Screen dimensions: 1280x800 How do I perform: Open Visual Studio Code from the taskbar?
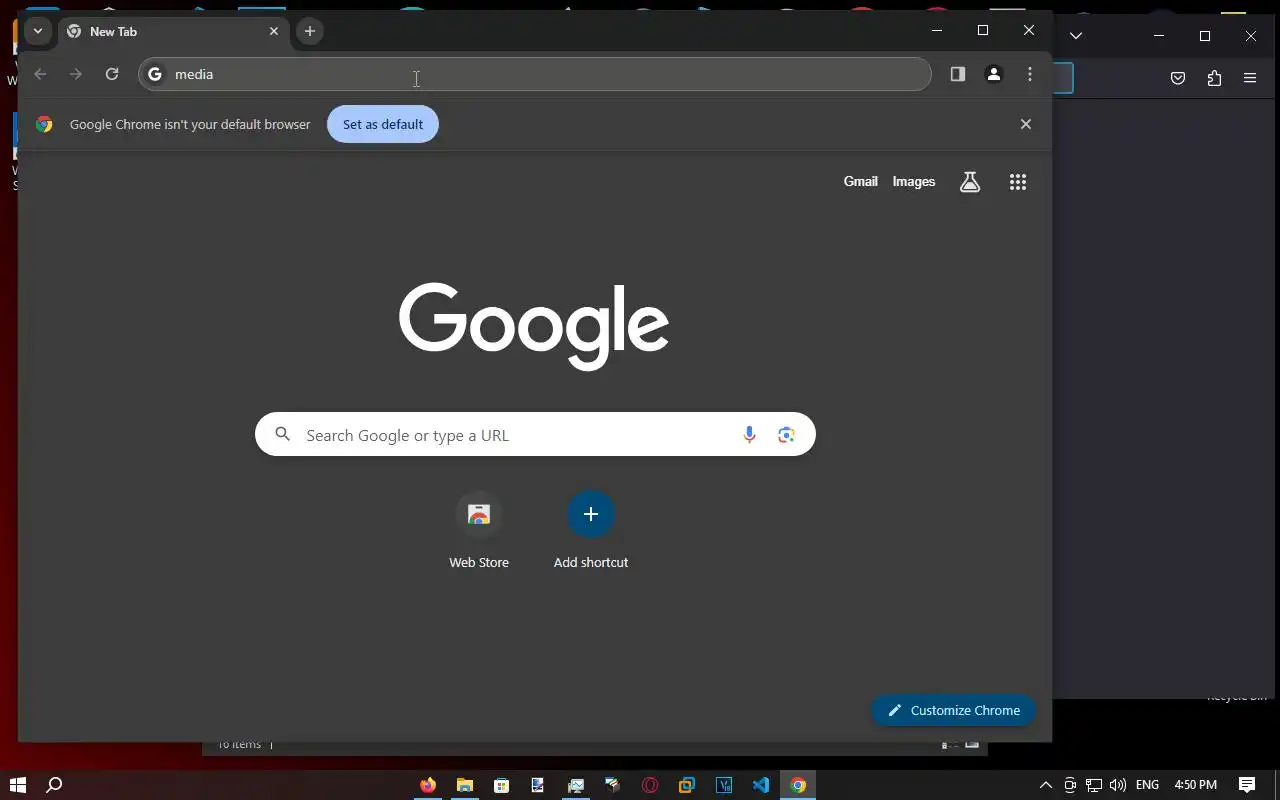[761, 785]
